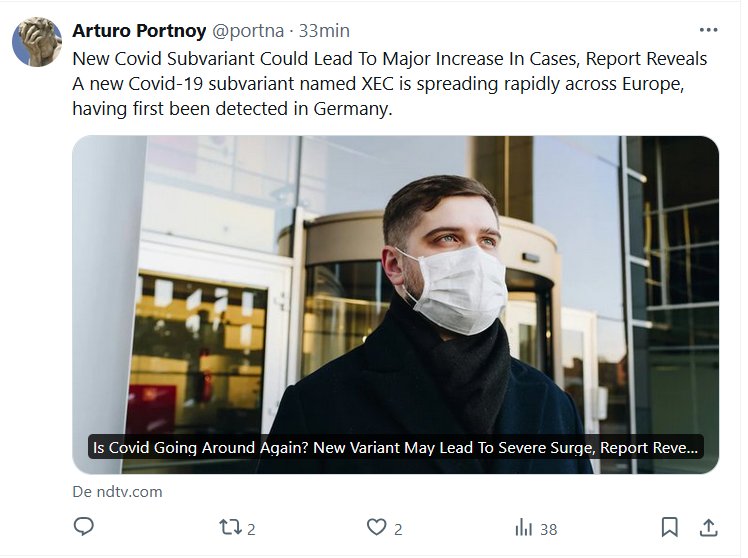Reply to Arturo Portnoy's post
The width and height of the screenshot is (748, 558).
[84, 527]
